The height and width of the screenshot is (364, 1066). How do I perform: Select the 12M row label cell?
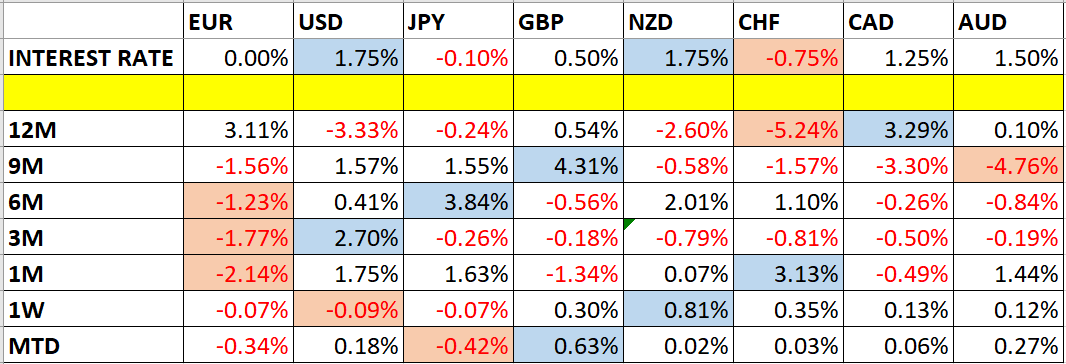tap(93, 129)
